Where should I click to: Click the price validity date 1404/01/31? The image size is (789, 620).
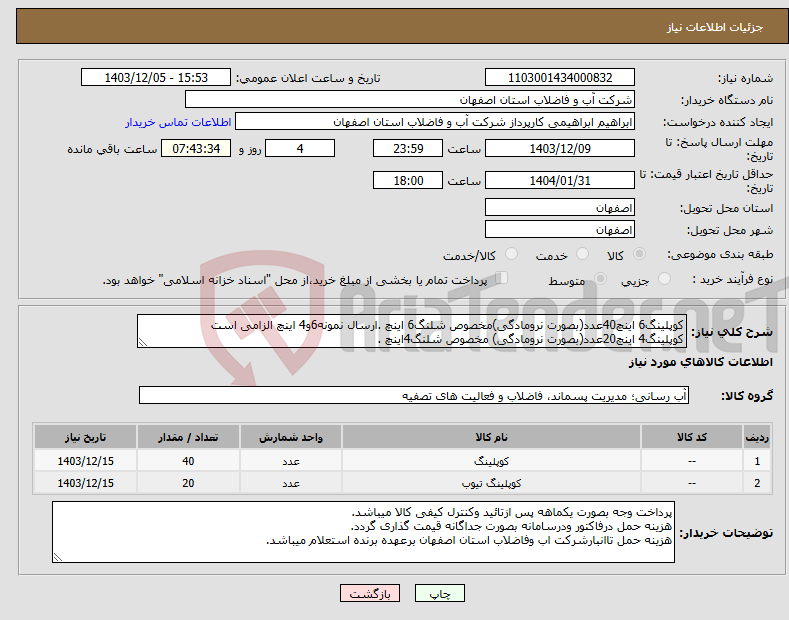click(560, 180)
